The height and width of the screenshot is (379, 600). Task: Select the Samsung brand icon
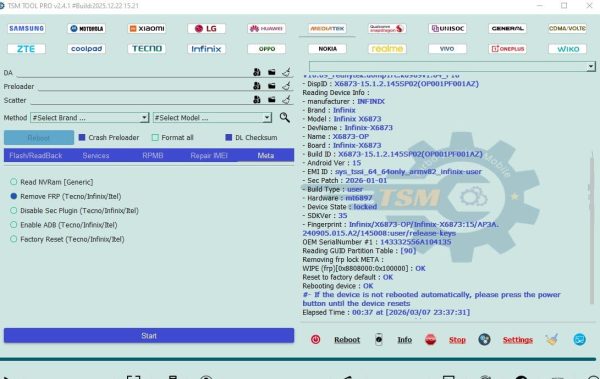26,28
